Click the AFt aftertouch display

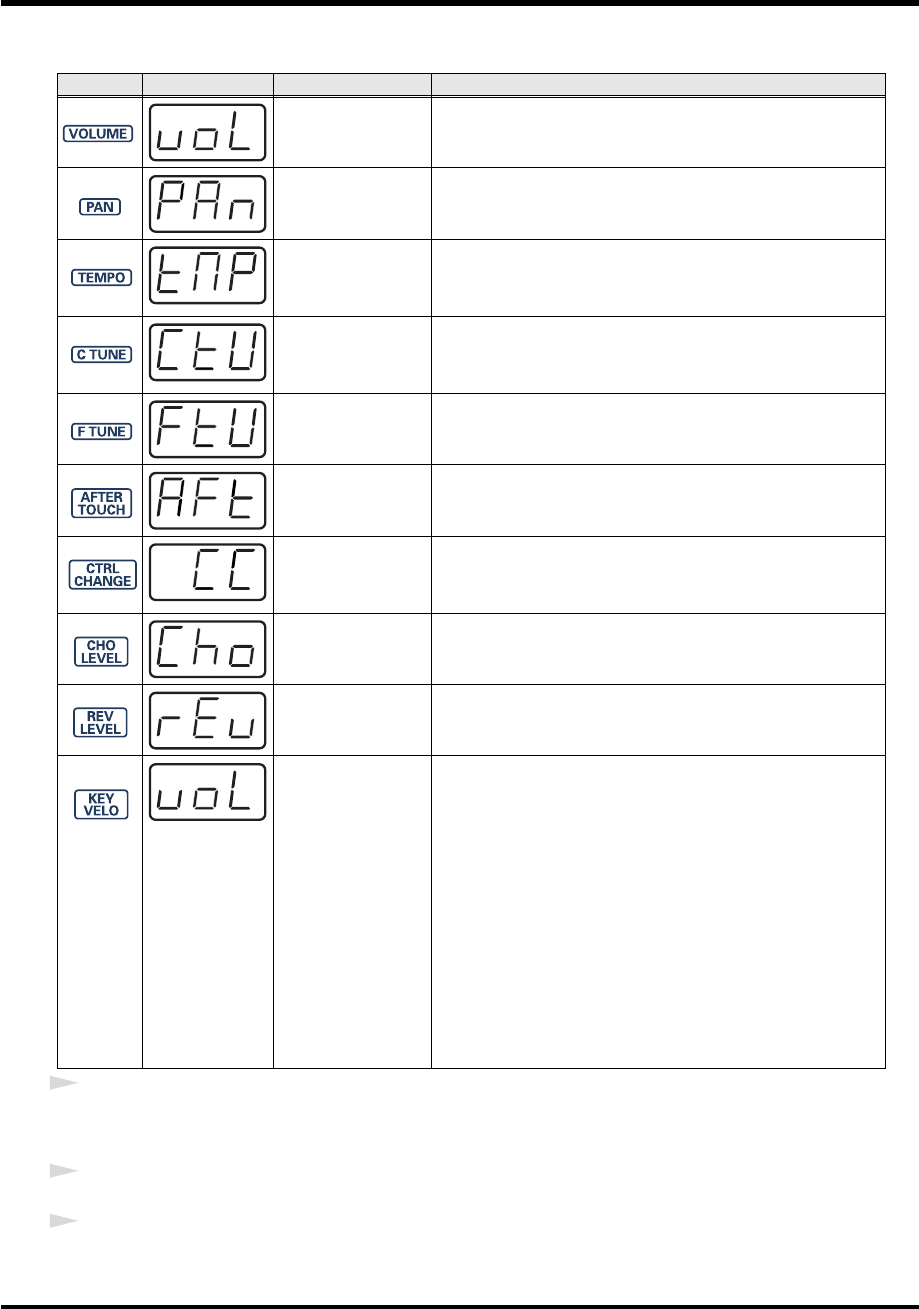[208, 502]
